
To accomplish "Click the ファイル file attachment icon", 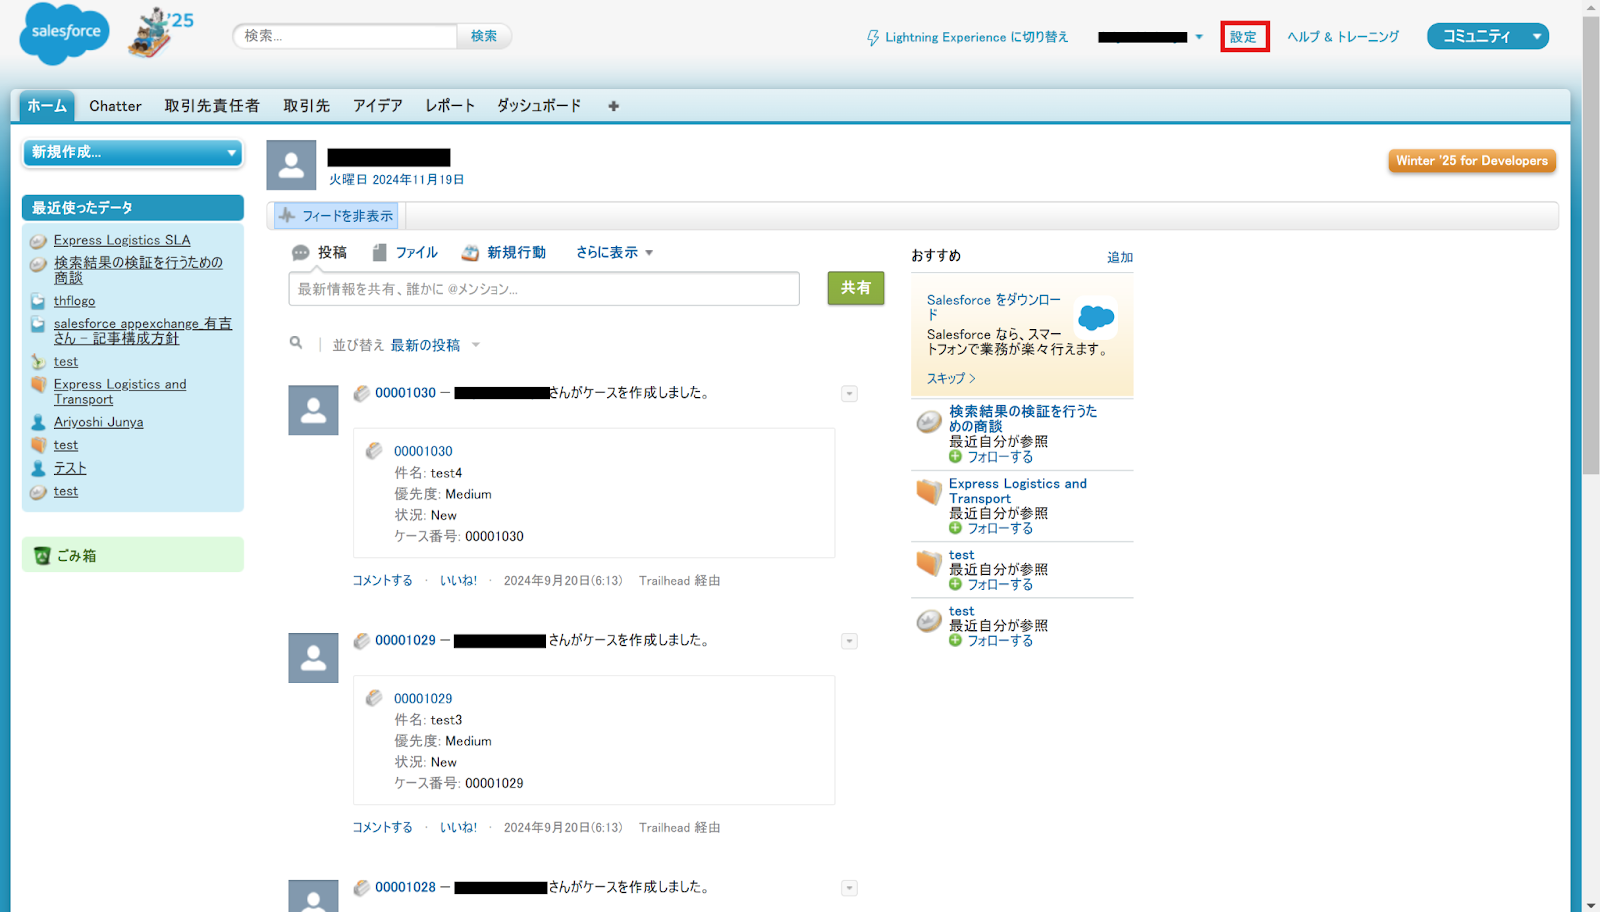I will pos(379,252).
